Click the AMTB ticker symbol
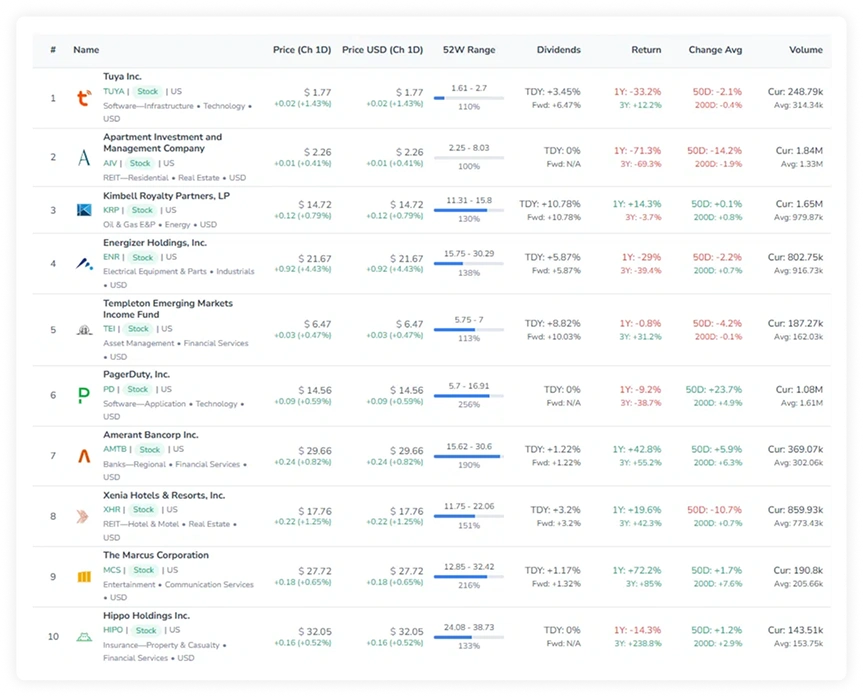 [115, 449]
